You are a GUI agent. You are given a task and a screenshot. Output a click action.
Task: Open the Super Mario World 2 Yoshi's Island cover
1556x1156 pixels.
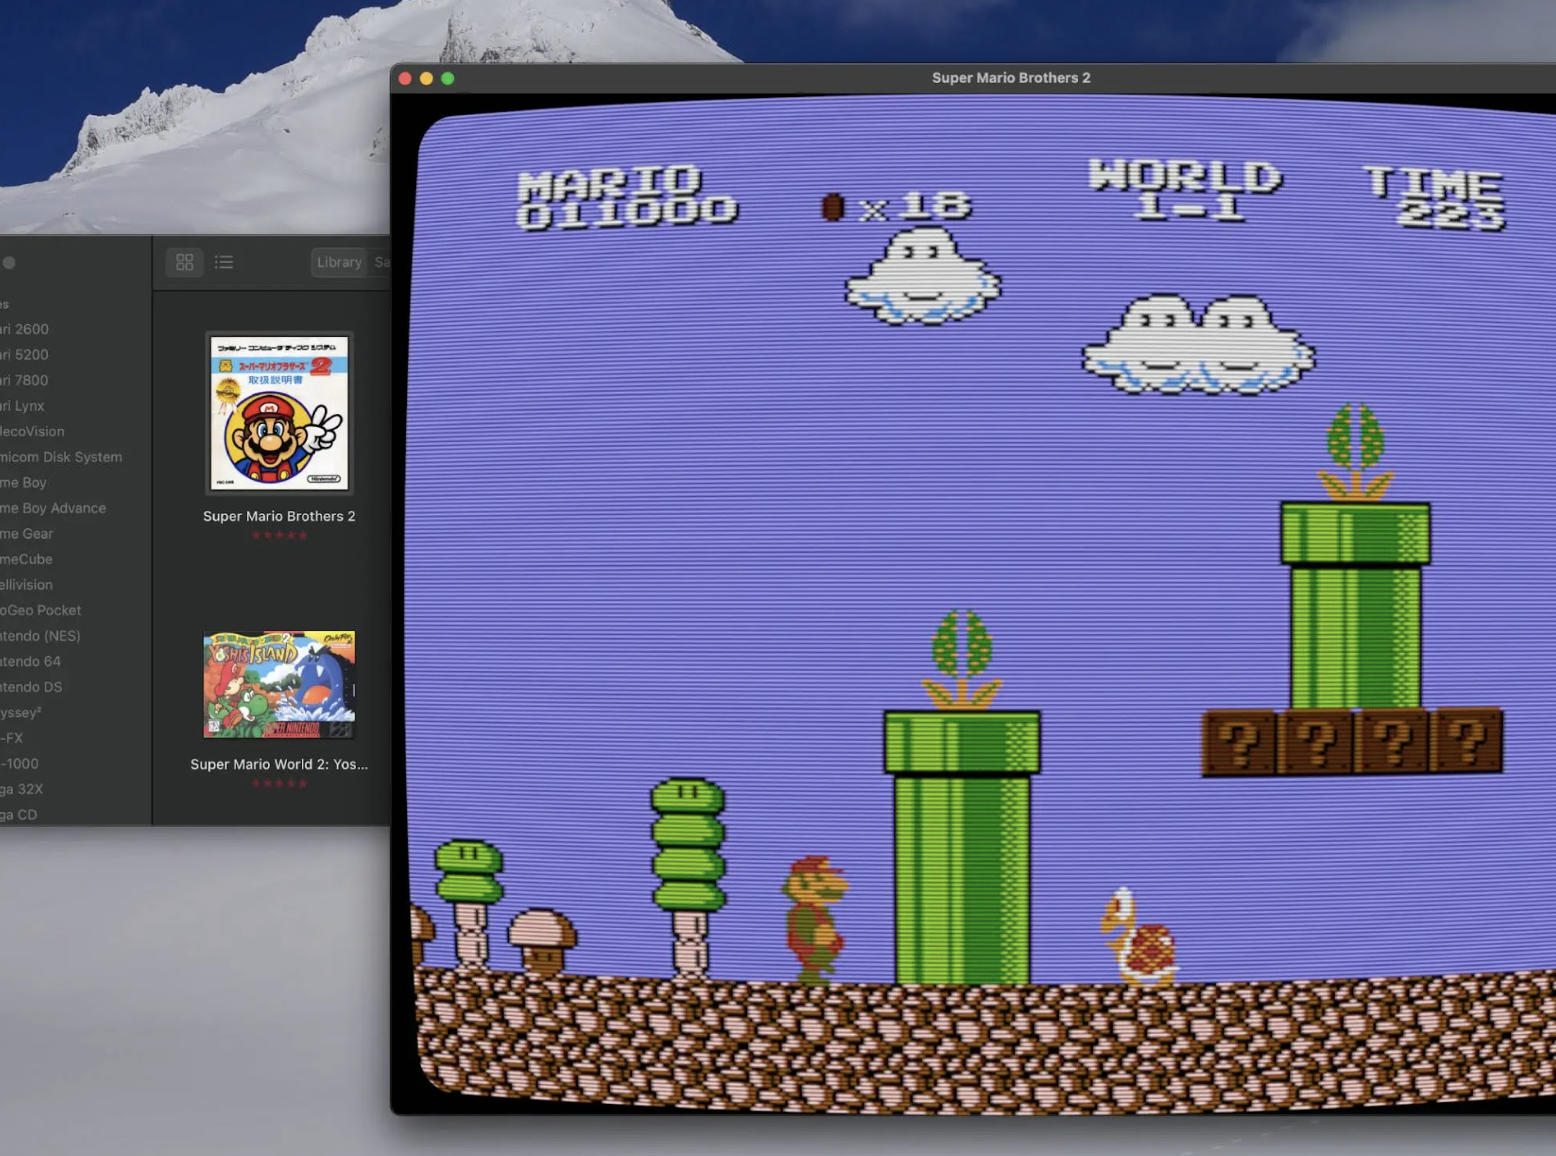coord(278,683)
